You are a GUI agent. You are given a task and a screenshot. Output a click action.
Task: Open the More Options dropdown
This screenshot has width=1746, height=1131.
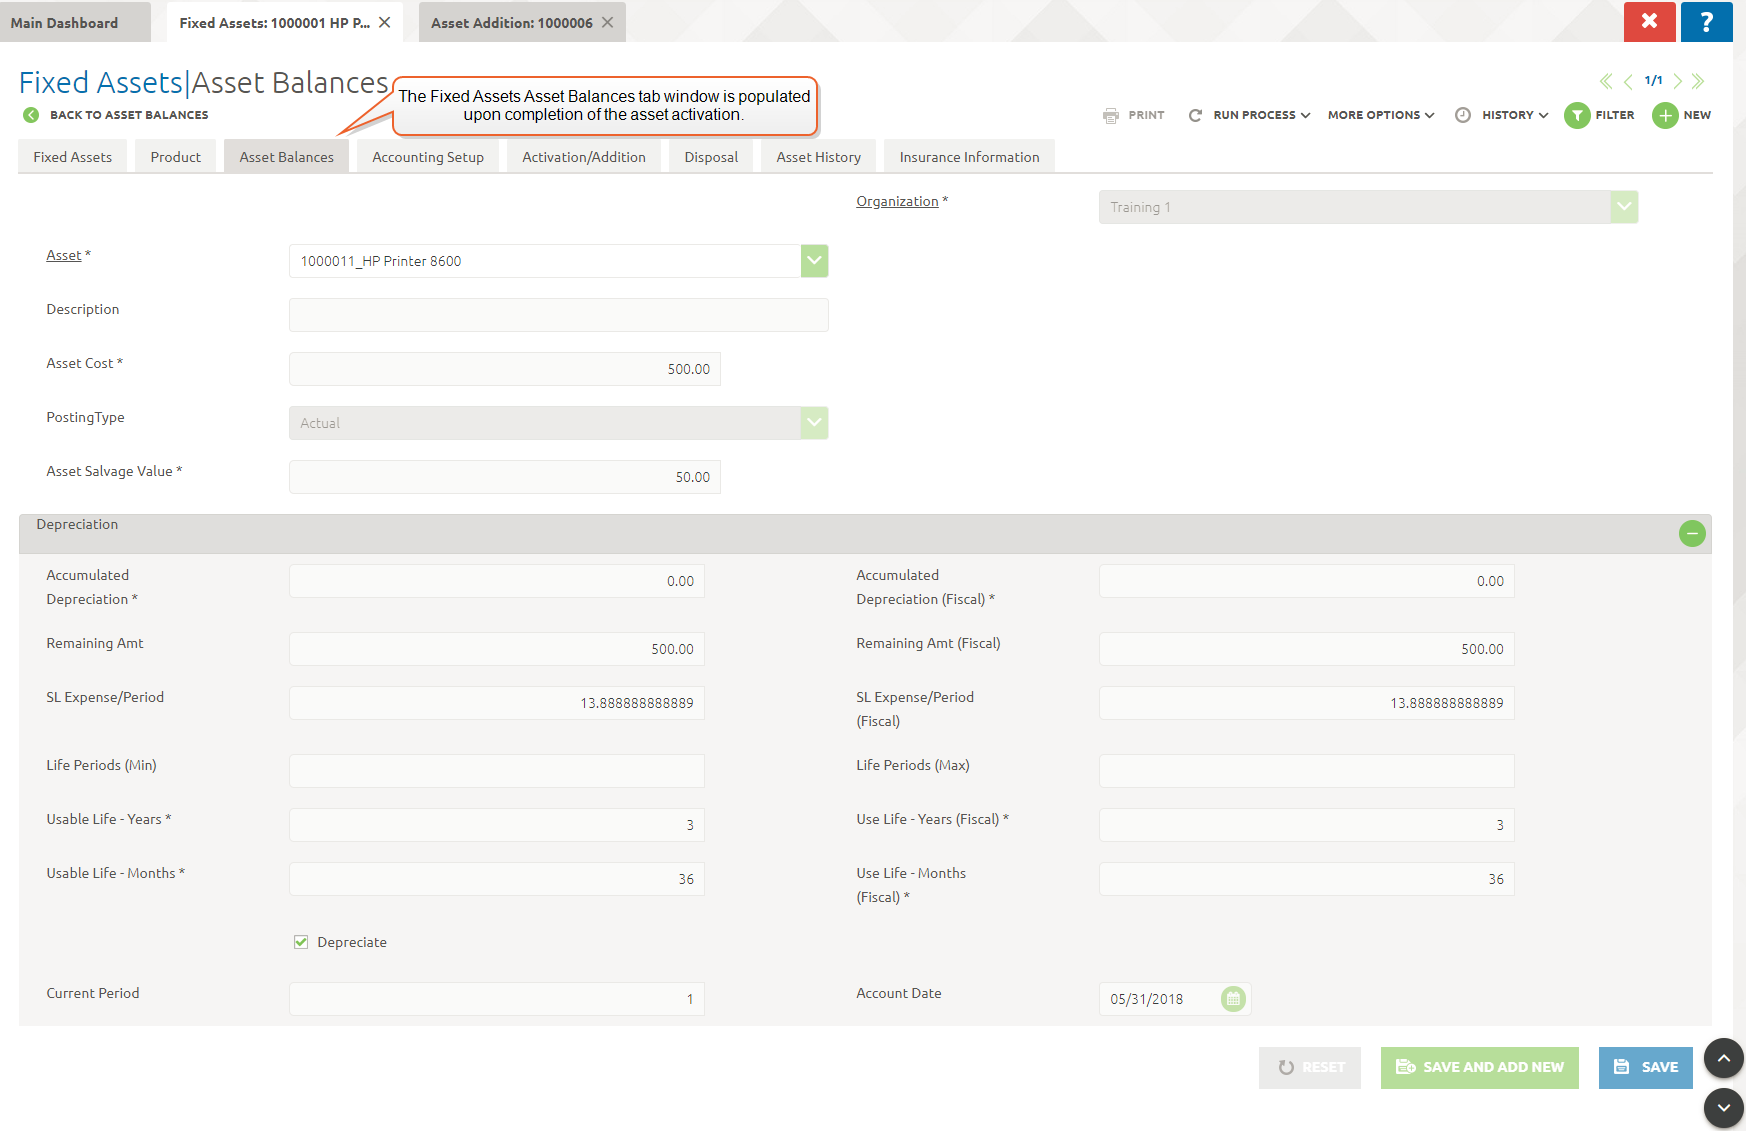click(x=1380, y=116)
